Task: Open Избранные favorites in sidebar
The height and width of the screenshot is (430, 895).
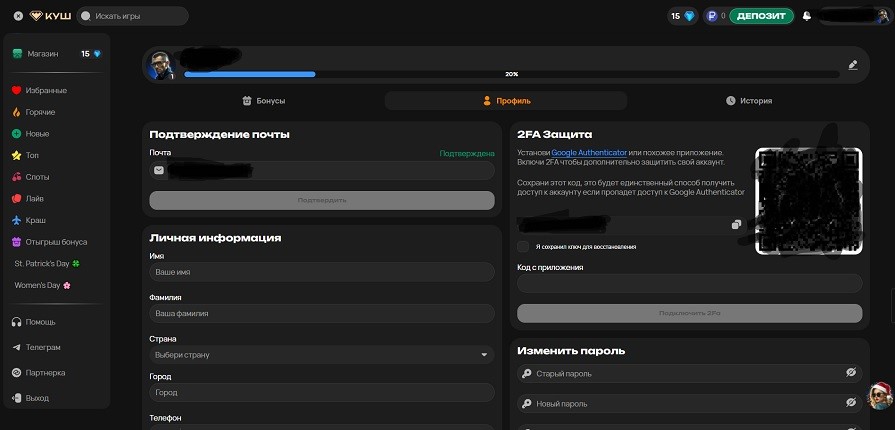Action: tap(46, 90)
